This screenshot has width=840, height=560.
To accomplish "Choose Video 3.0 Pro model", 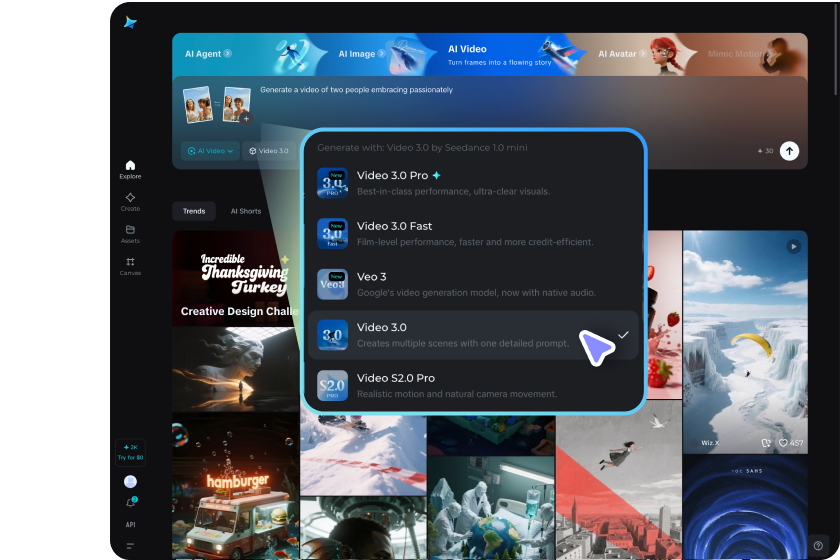I will tap(474, 183).
